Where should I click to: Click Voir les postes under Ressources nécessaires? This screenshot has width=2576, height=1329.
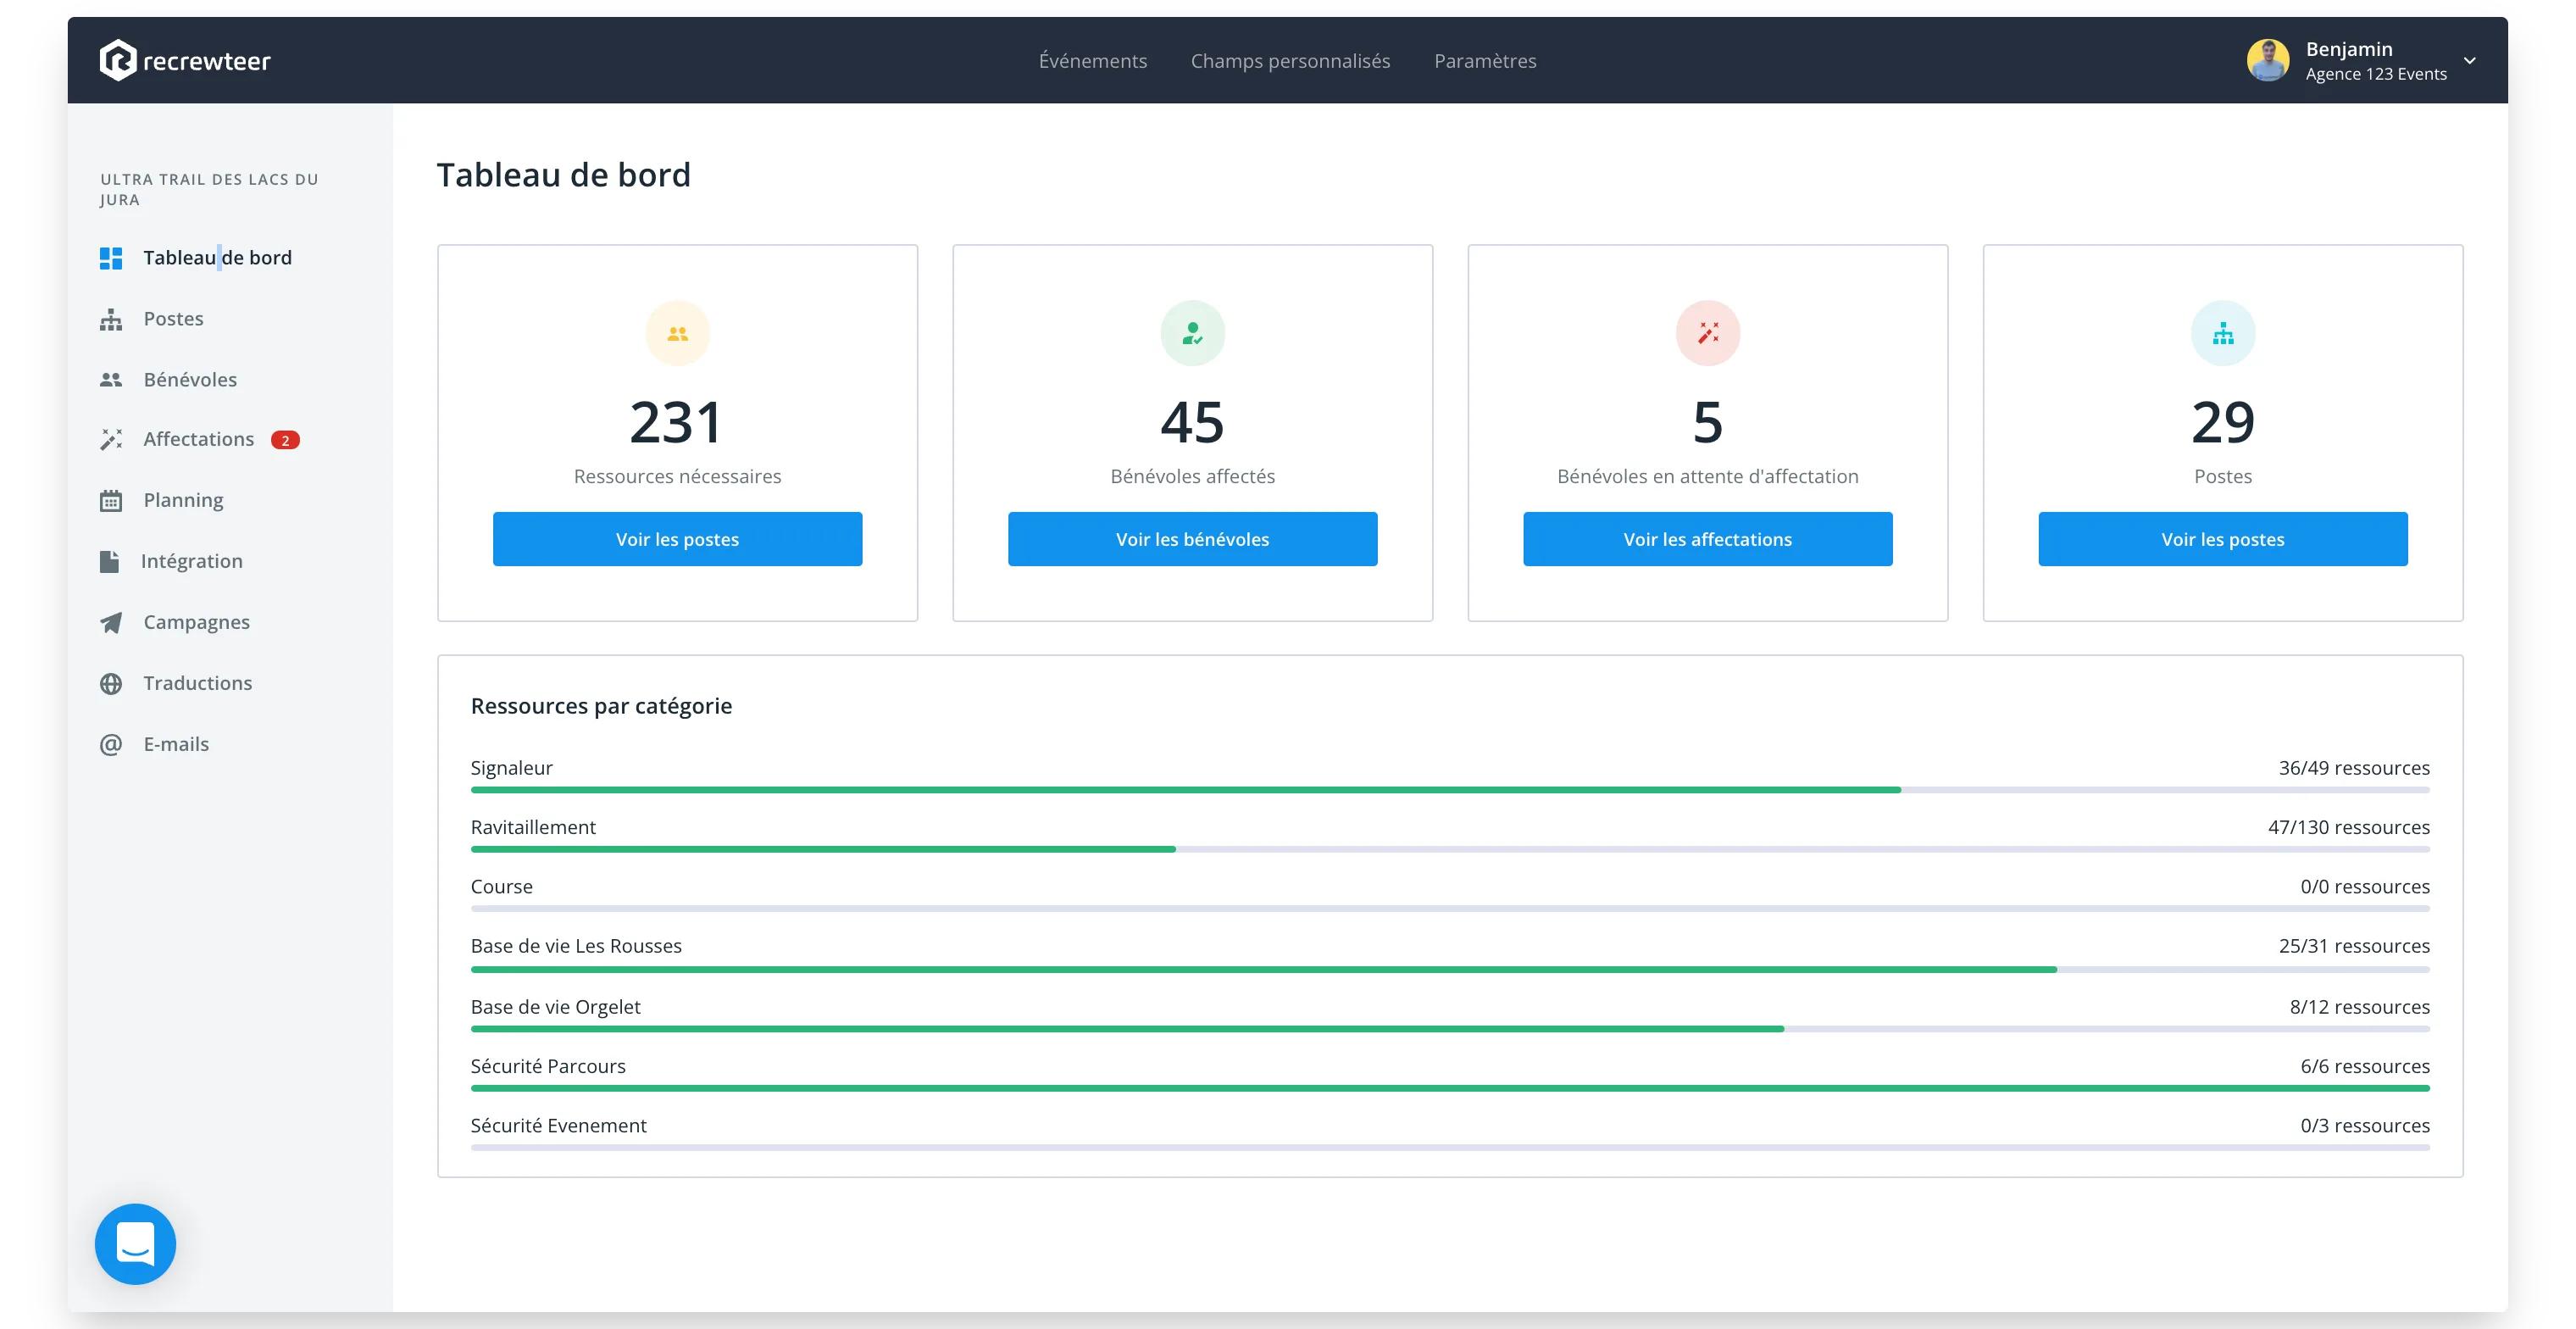pyautogui.click(x=677, y=539)
